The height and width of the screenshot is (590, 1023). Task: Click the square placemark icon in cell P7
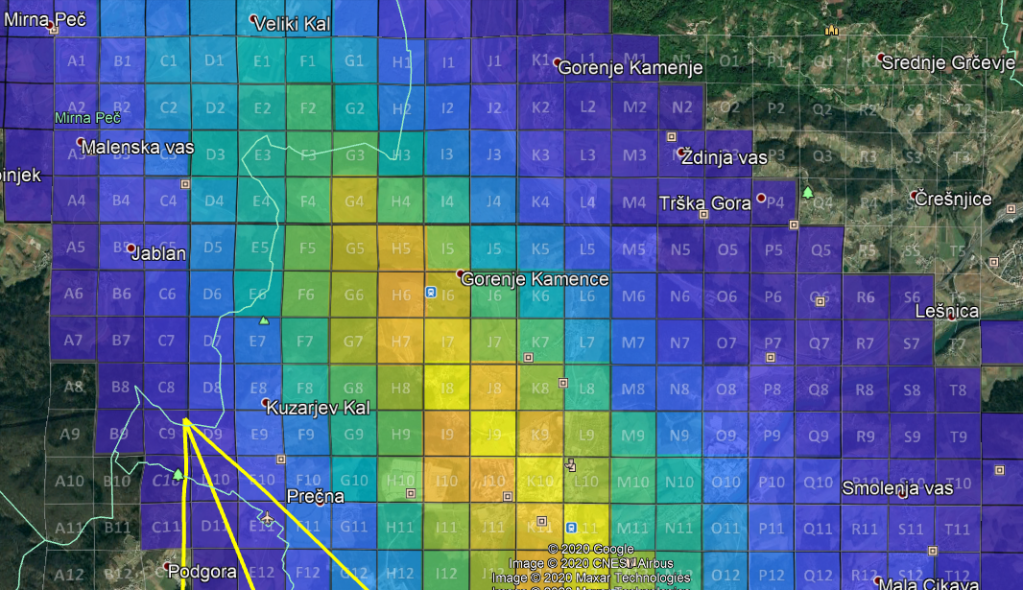click(x=771, y=356)
